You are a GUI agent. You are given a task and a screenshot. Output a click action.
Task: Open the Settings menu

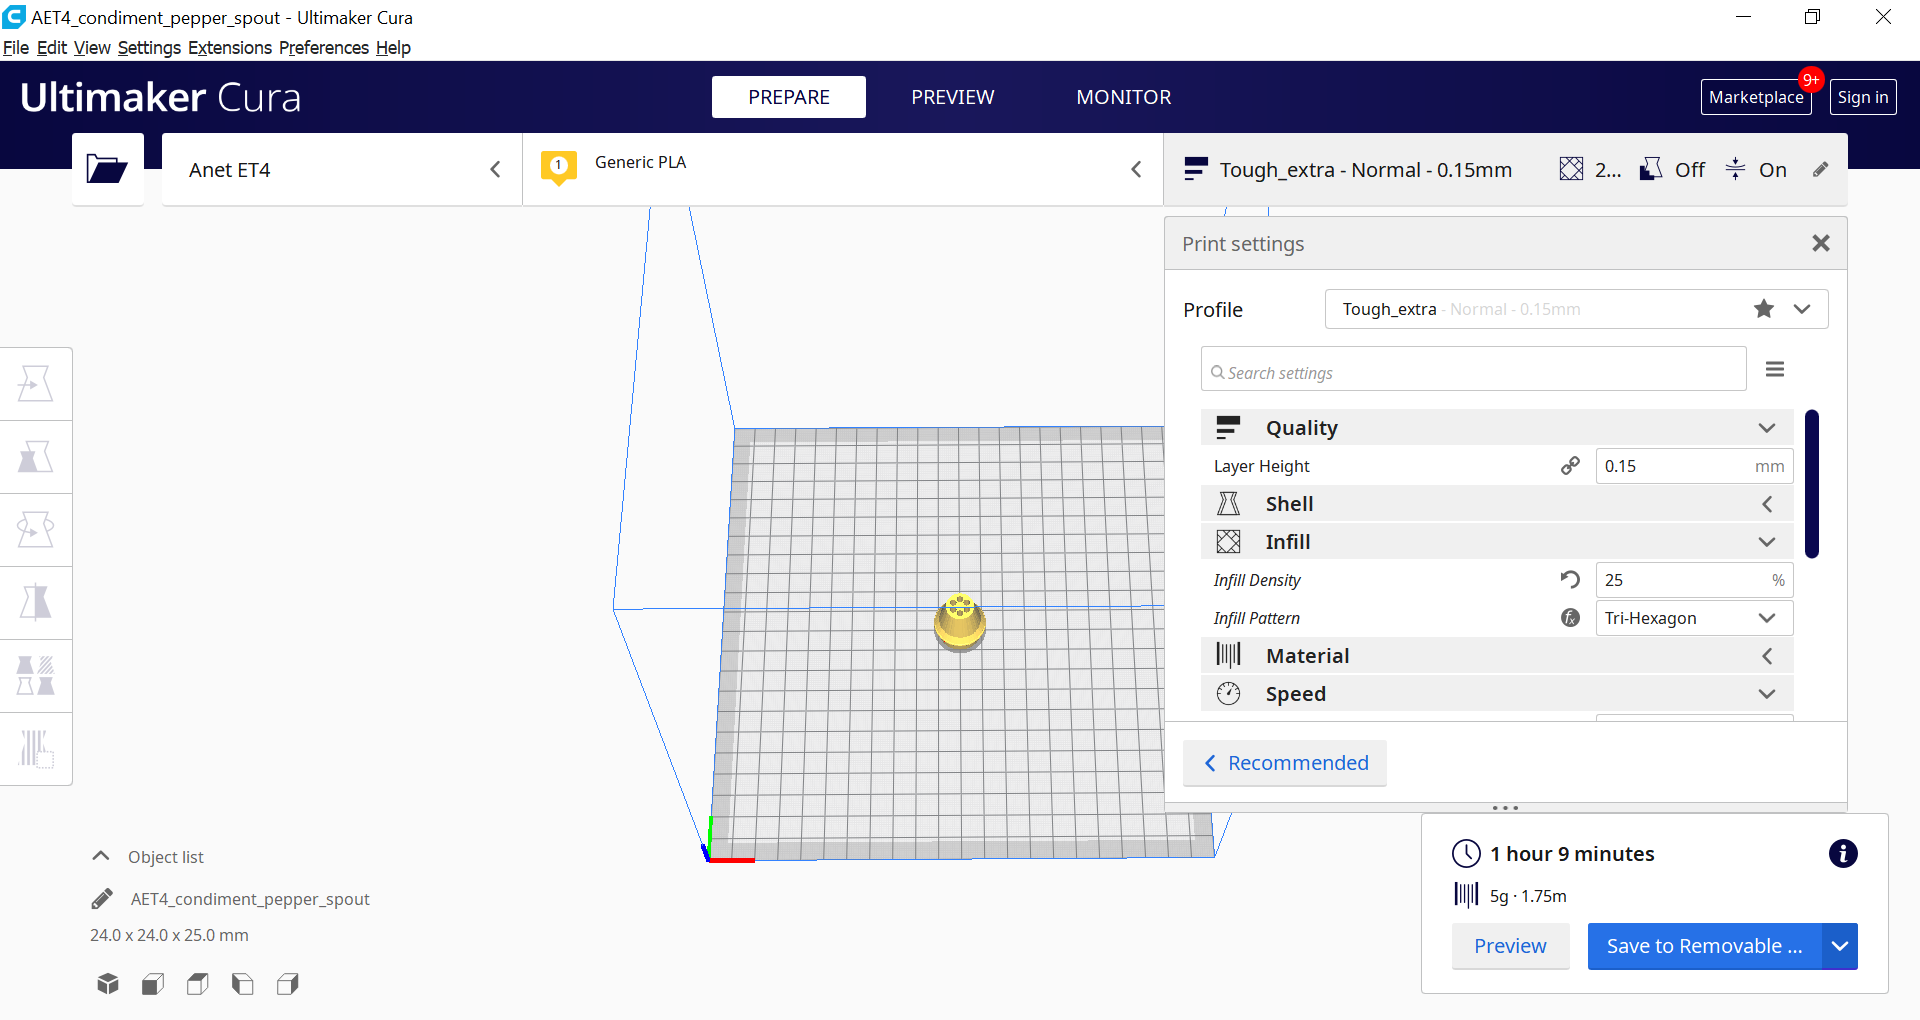click(x=149, y=48)
